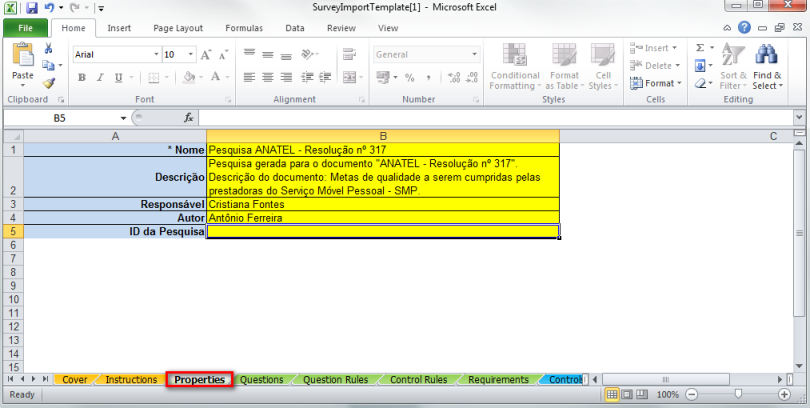Open Sort & Filter menu
Viewport: 810px width, 408px height.
(x=733, y=67)
